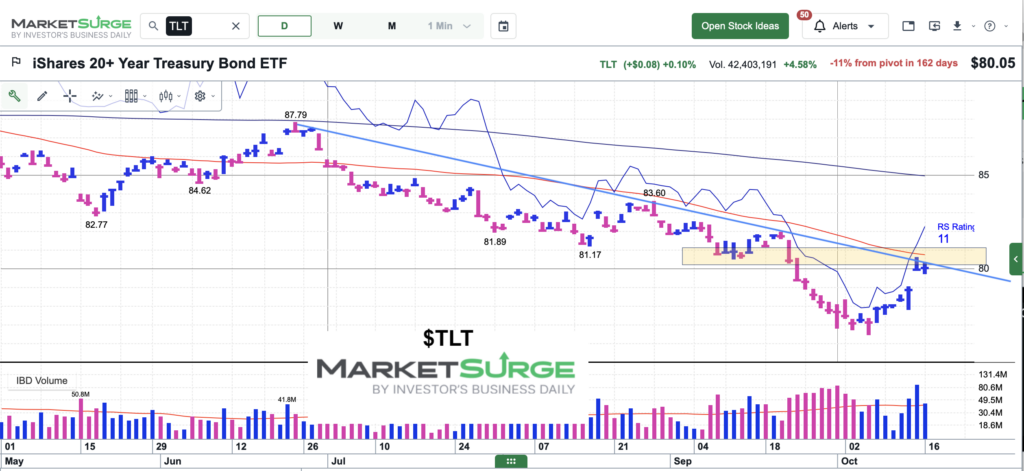
Task: Click the Open Stock Ideas button
Action: click(740, 26)
